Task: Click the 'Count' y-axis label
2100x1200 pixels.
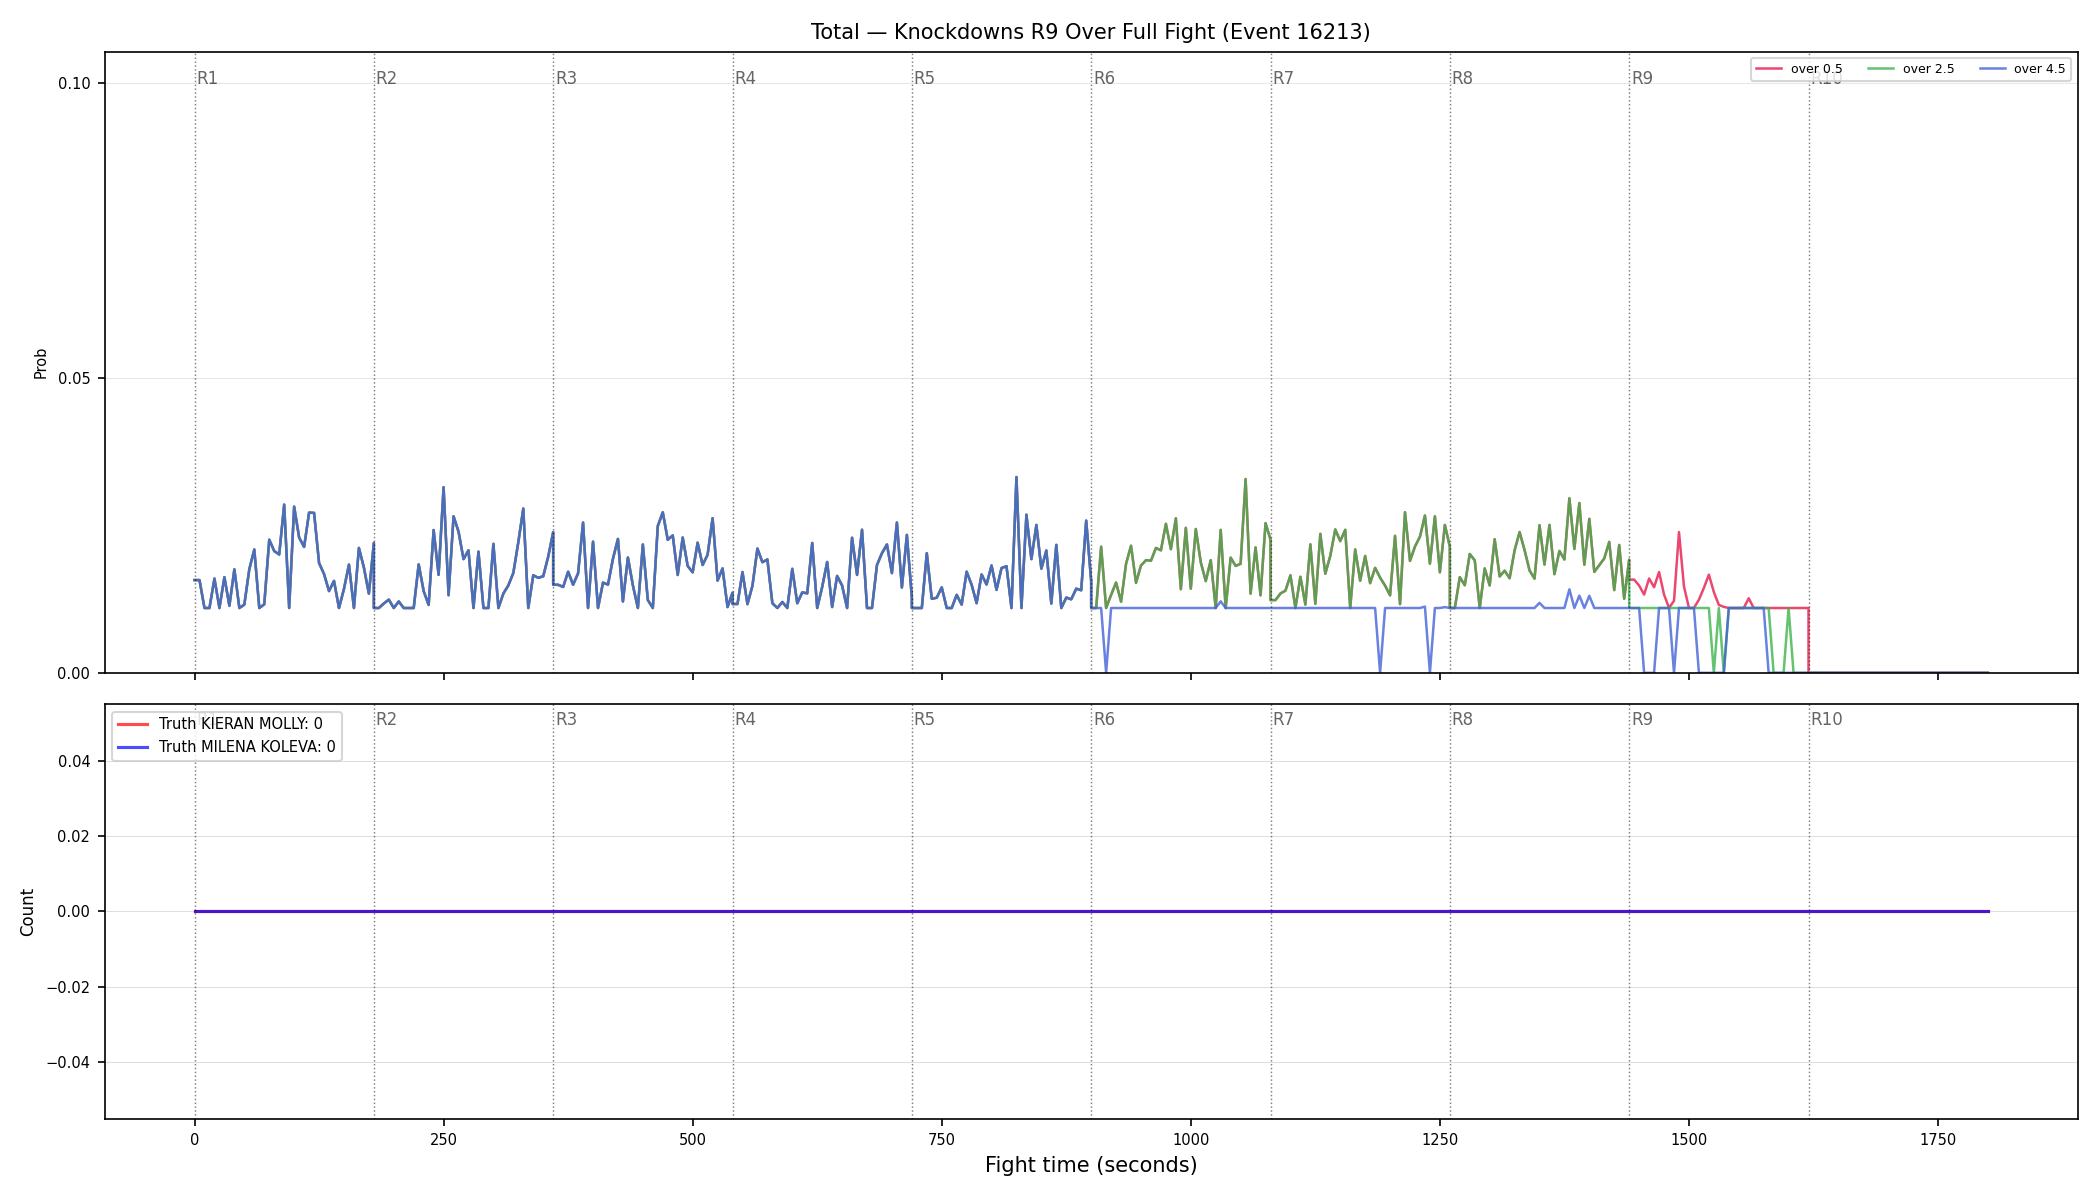Action: point(27,912)
